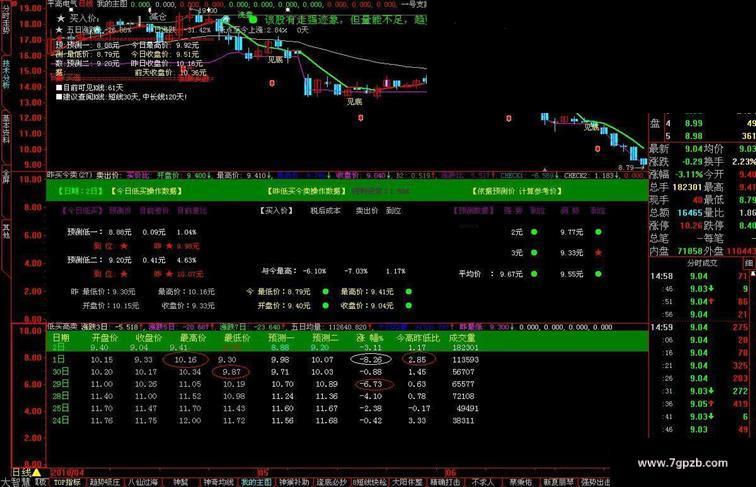This screenshot has height=487, width=756.
Task: Open the 神奇均线 indicator tab
Action: pyautogui.click(x=218, y=482)
